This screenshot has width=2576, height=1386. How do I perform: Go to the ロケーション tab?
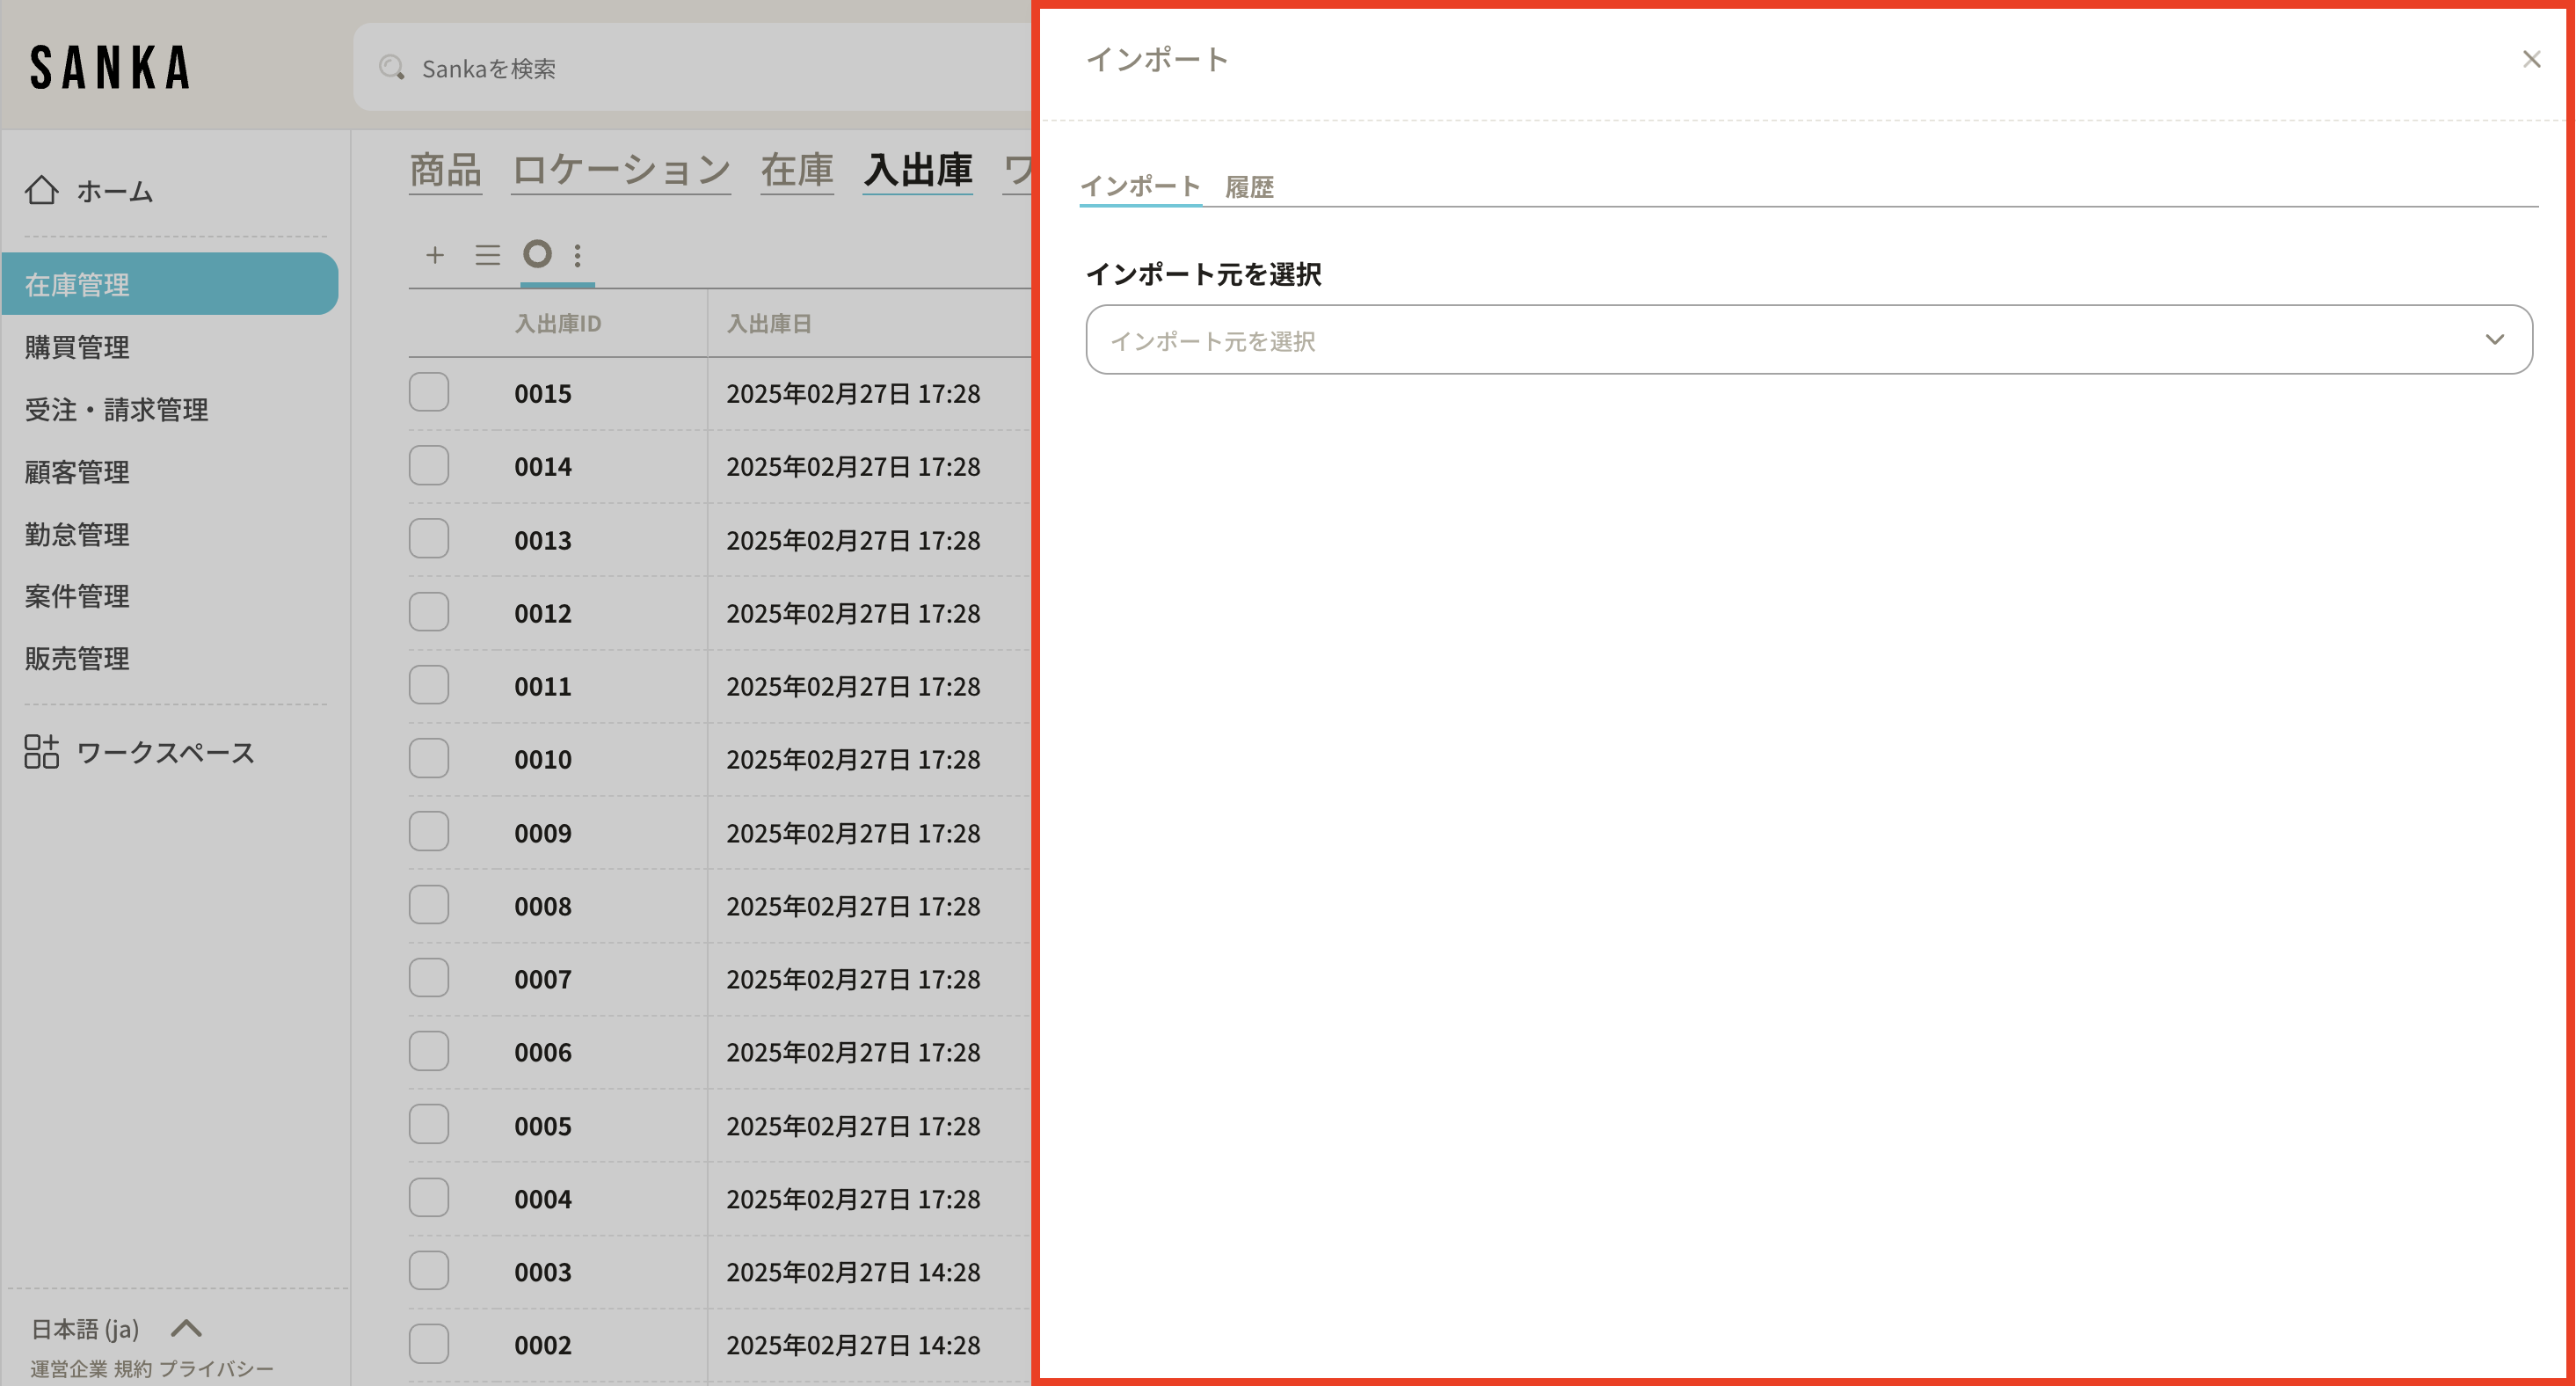(x=621, y=170)
